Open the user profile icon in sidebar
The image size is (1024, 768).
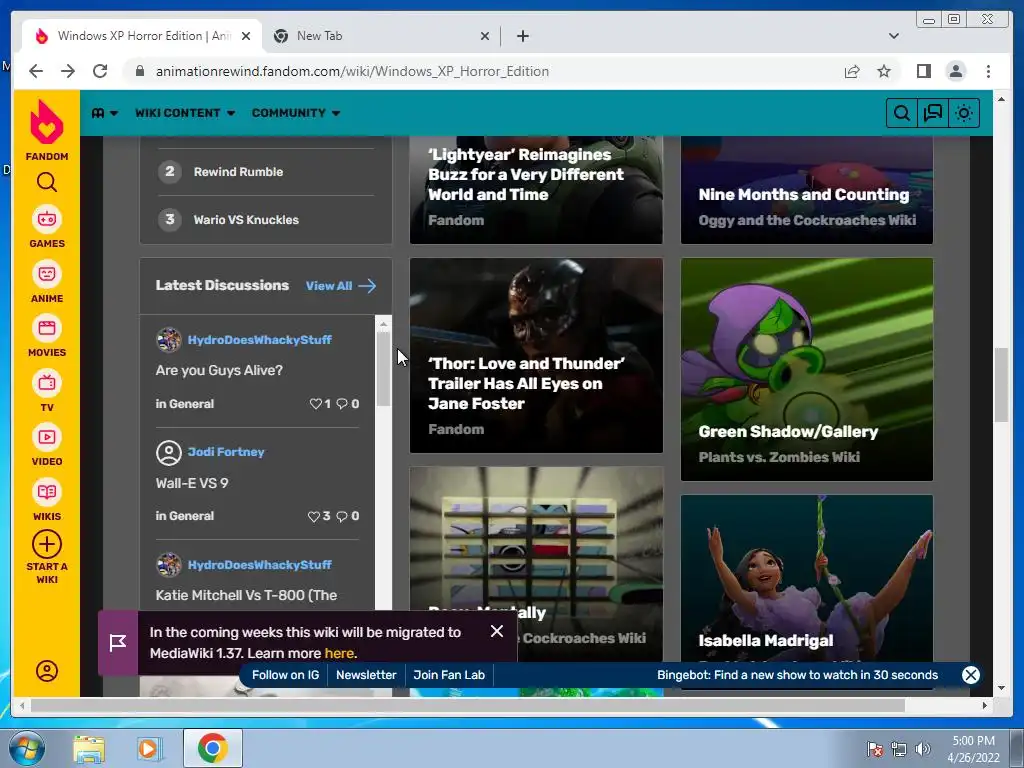[46, 671]
